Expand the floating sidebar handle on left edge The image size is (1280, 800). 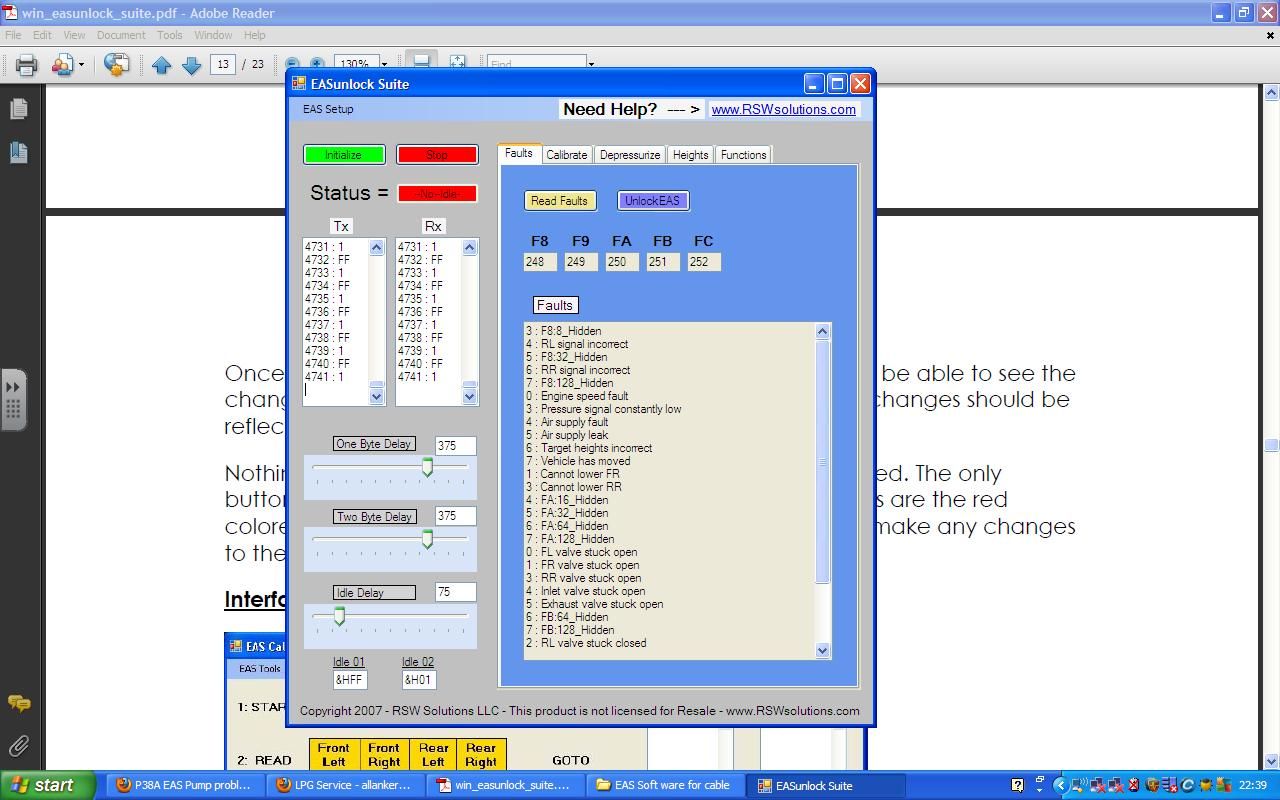point(13,399)
